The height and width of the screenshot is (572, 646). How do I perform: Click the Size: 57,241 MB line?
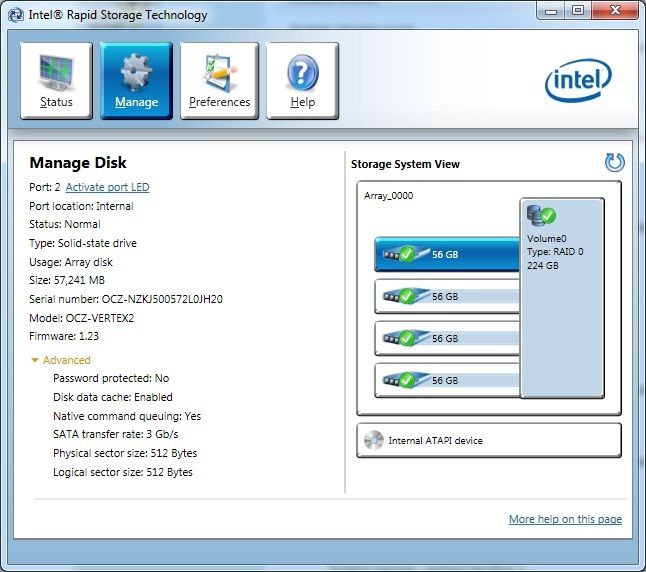point(67,280)
